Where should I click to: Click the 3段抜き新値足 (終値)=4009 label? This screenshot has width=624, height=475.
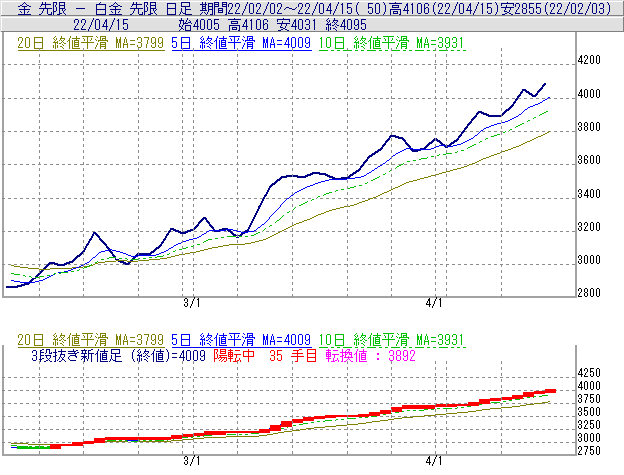tap(118, 355)
